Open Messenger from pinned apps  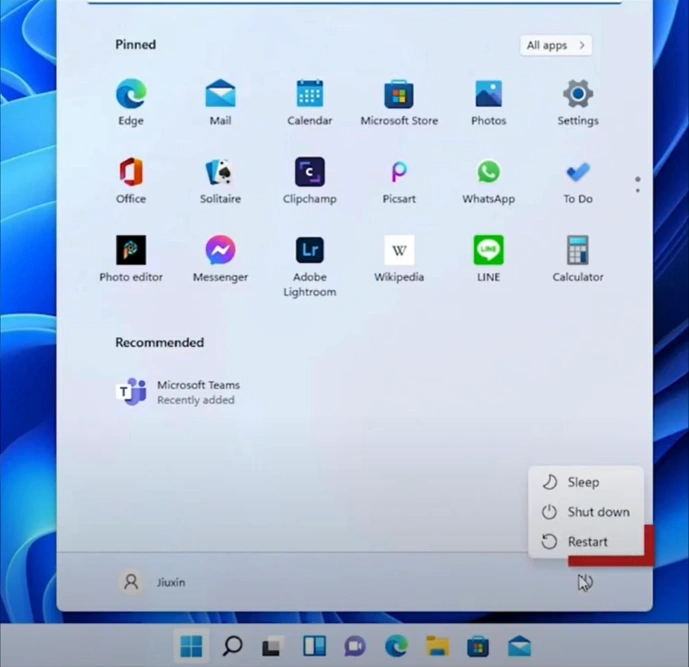pyautogui.click(x=220, y=258)
